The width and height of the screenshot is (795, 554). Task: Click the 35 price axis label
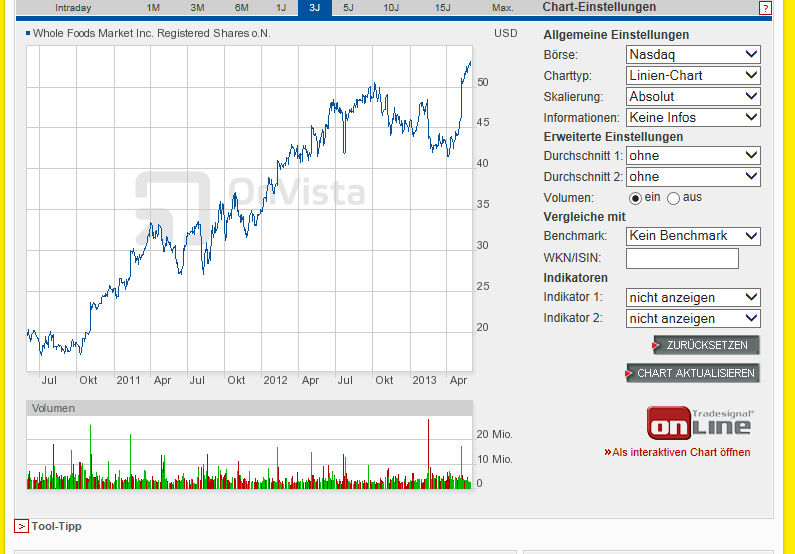tap(483, 204)
